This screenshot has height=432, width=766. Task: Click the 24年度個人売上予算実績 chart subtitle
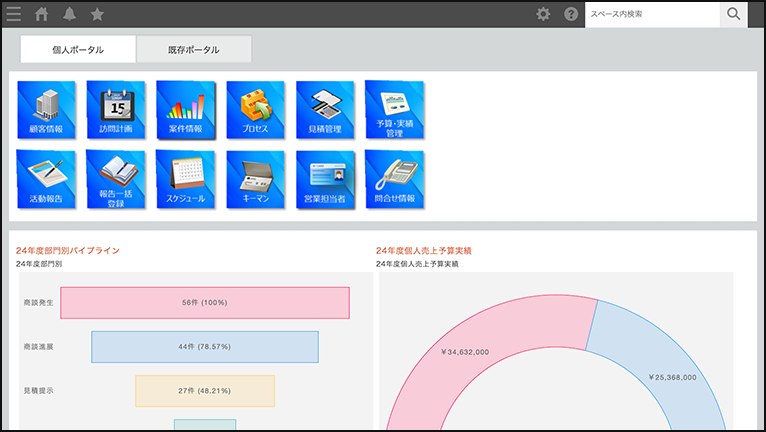tap(417, 264)
